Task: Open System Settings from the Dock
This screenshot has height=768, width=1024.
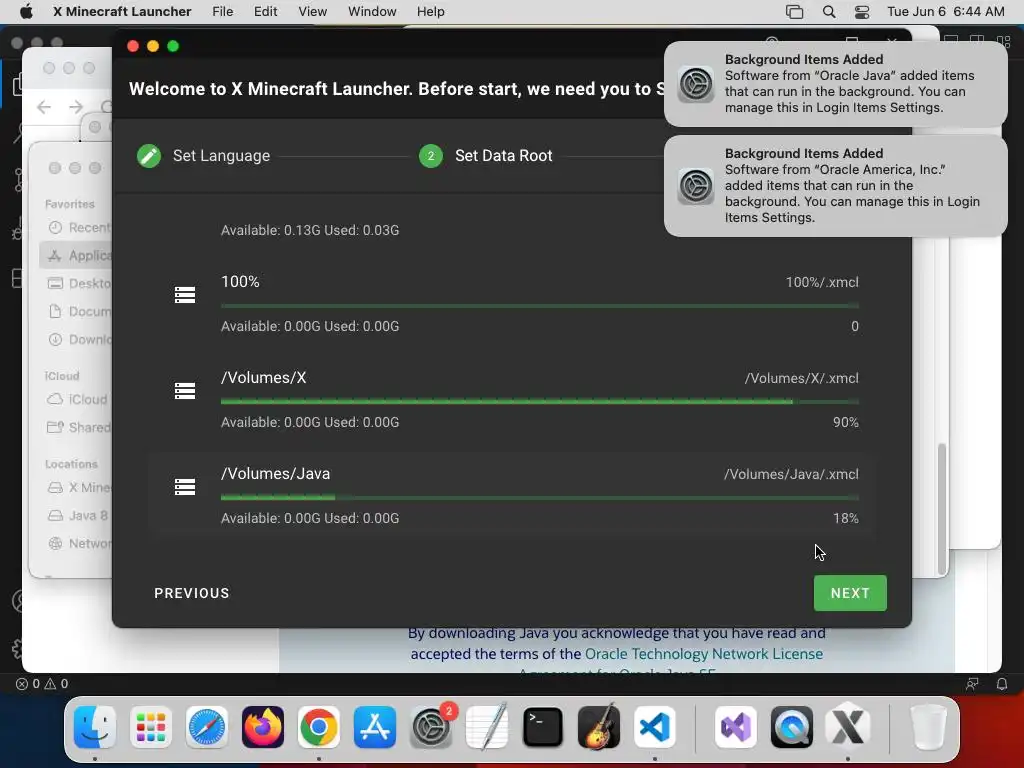Action: coord(431,727)
